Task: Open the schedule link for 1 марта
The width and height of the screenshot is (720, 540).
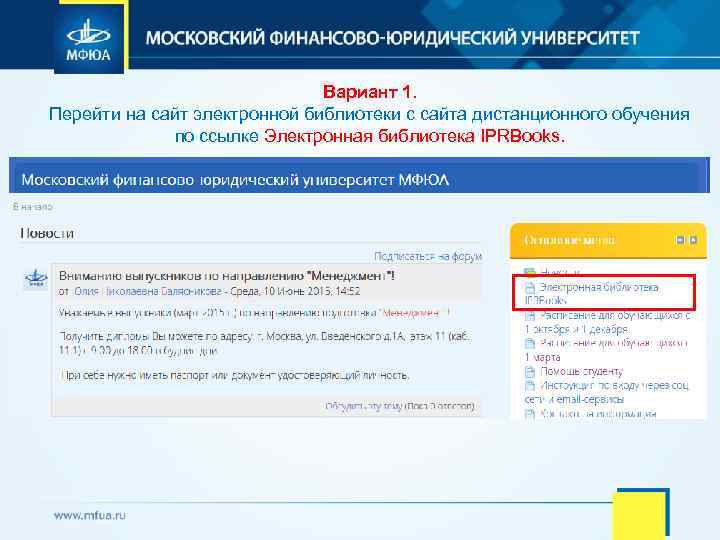Action: 606,350
